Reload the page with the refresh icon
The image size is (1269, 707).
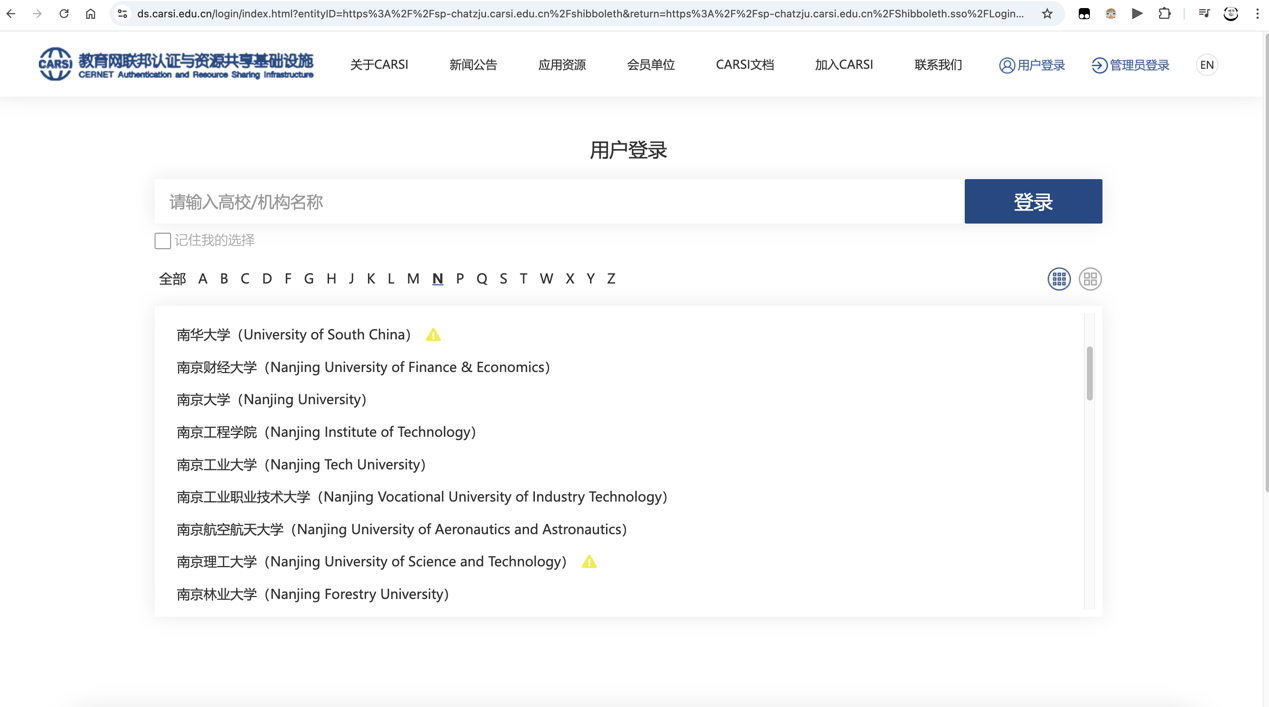(64, 14)
